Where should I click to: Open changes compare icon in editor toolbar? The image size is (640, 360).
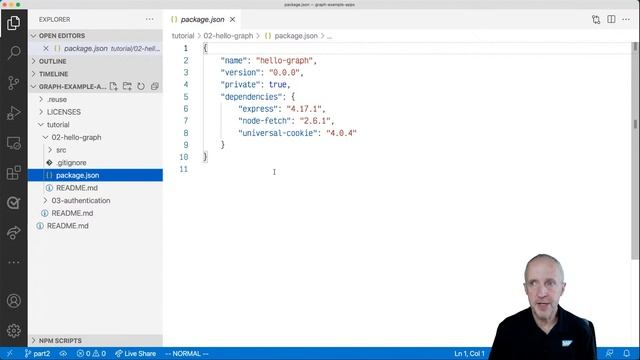(596, 20)
